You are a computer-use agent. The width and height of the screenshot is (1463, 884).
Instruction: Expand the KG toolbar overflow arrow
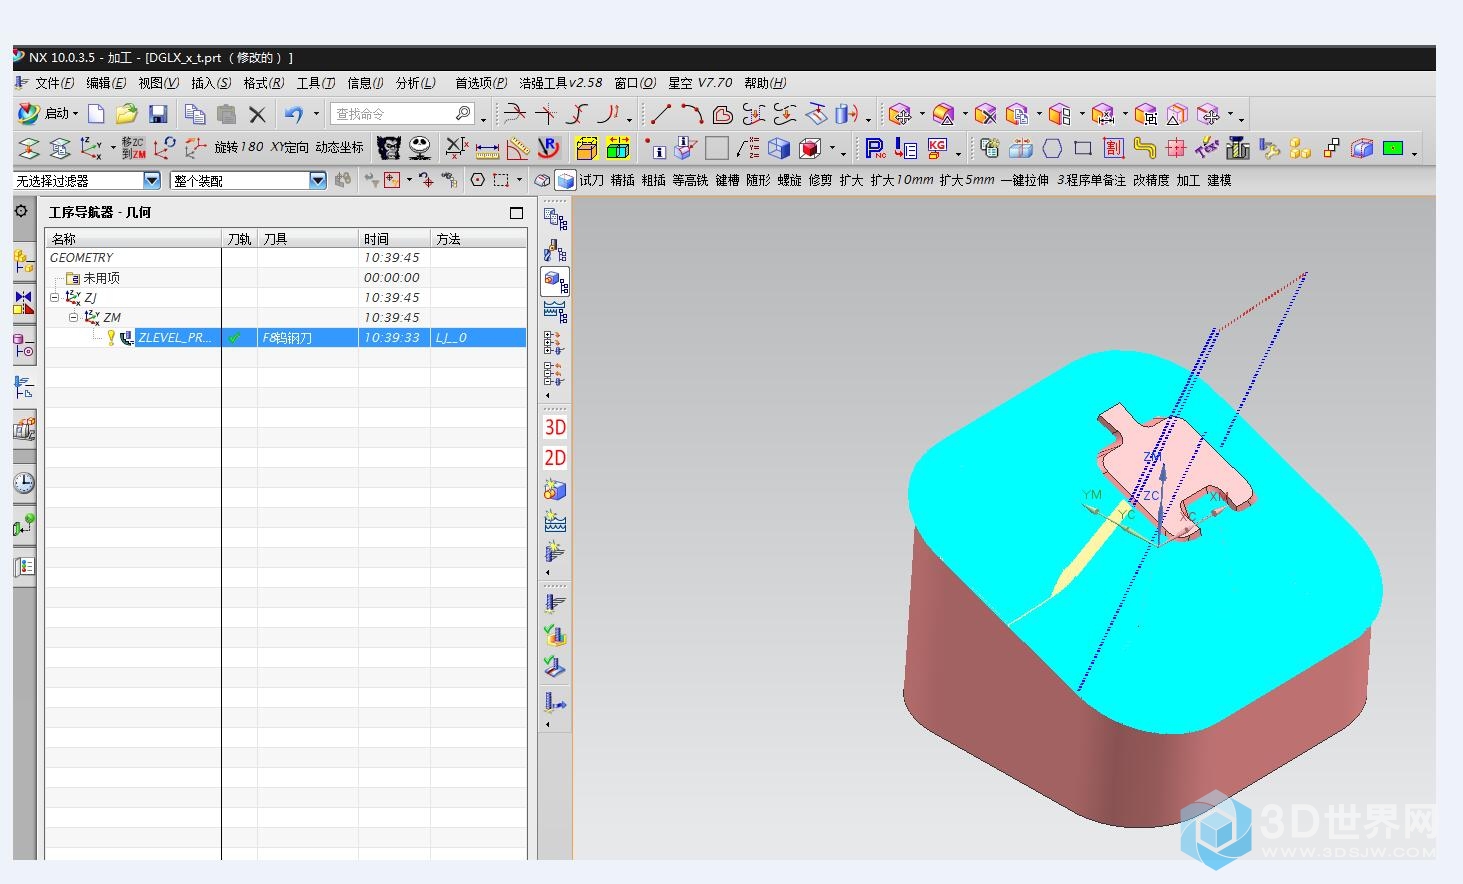point(959,152)
